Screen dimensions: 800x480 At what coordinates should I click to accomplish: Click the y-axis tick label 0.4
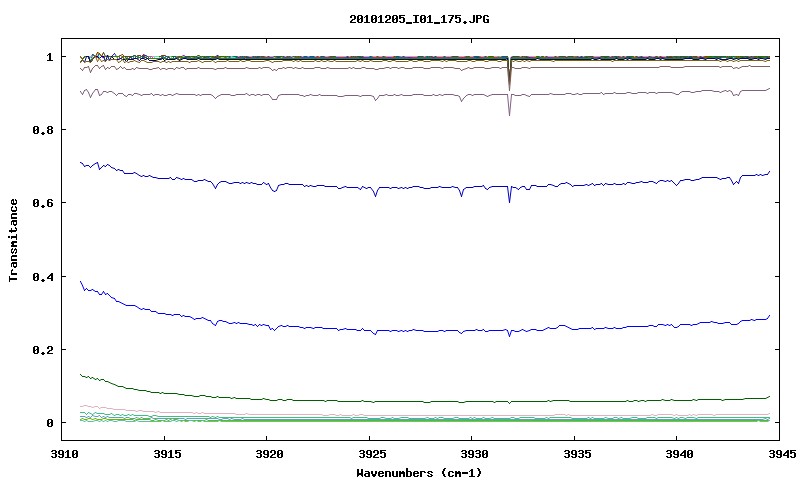43,276
